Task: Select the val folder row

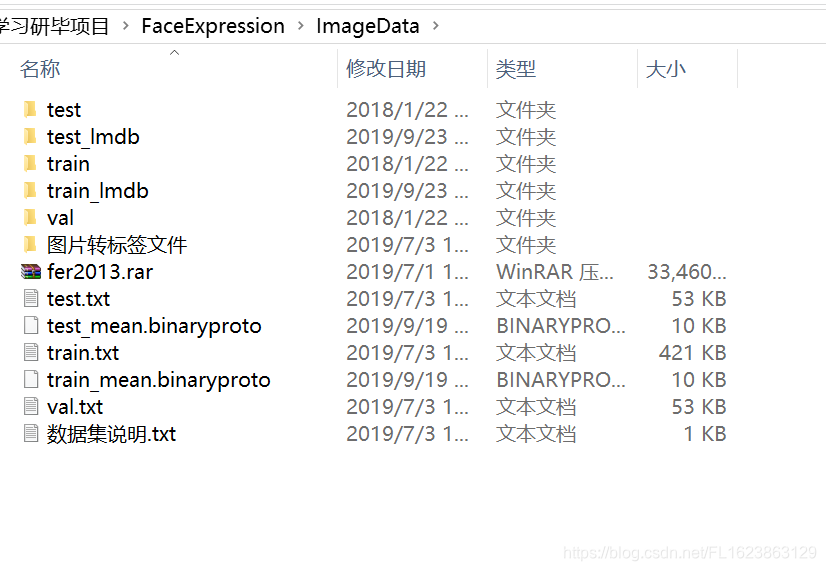Action: pyautogui.click(x=60, y=218)
